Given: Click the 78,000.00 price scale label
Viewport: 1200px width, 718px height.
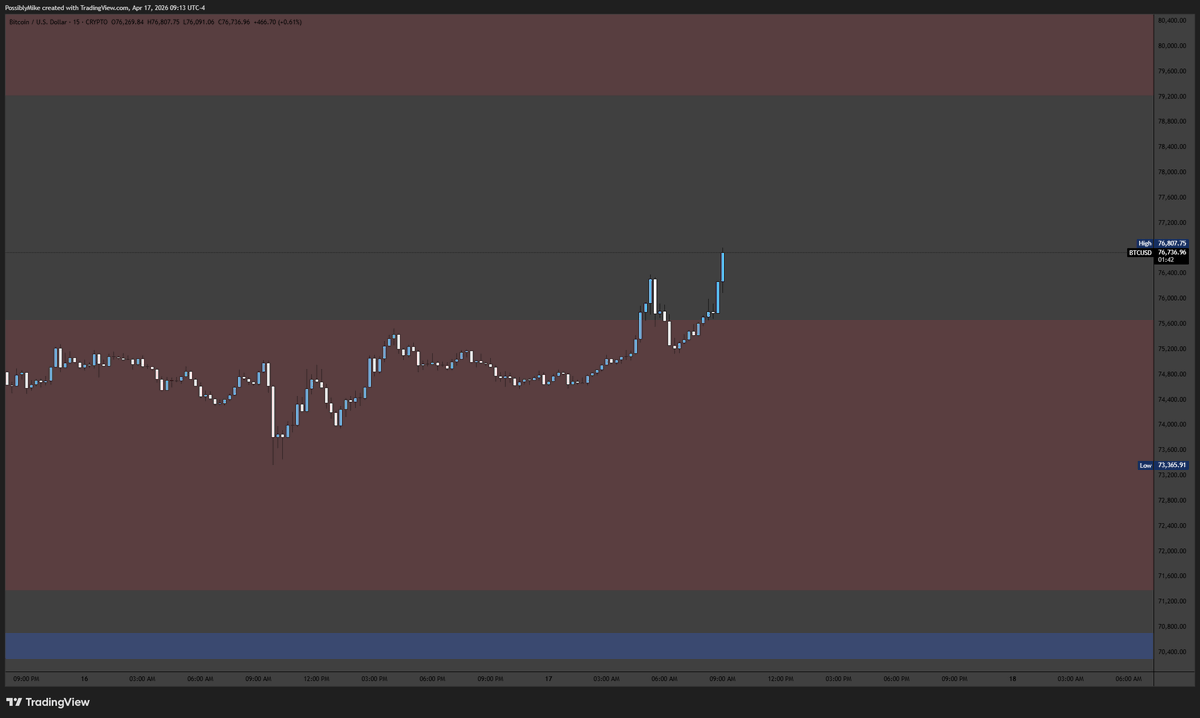Looking at the screenshot, I should click(x=1171, y=172).
